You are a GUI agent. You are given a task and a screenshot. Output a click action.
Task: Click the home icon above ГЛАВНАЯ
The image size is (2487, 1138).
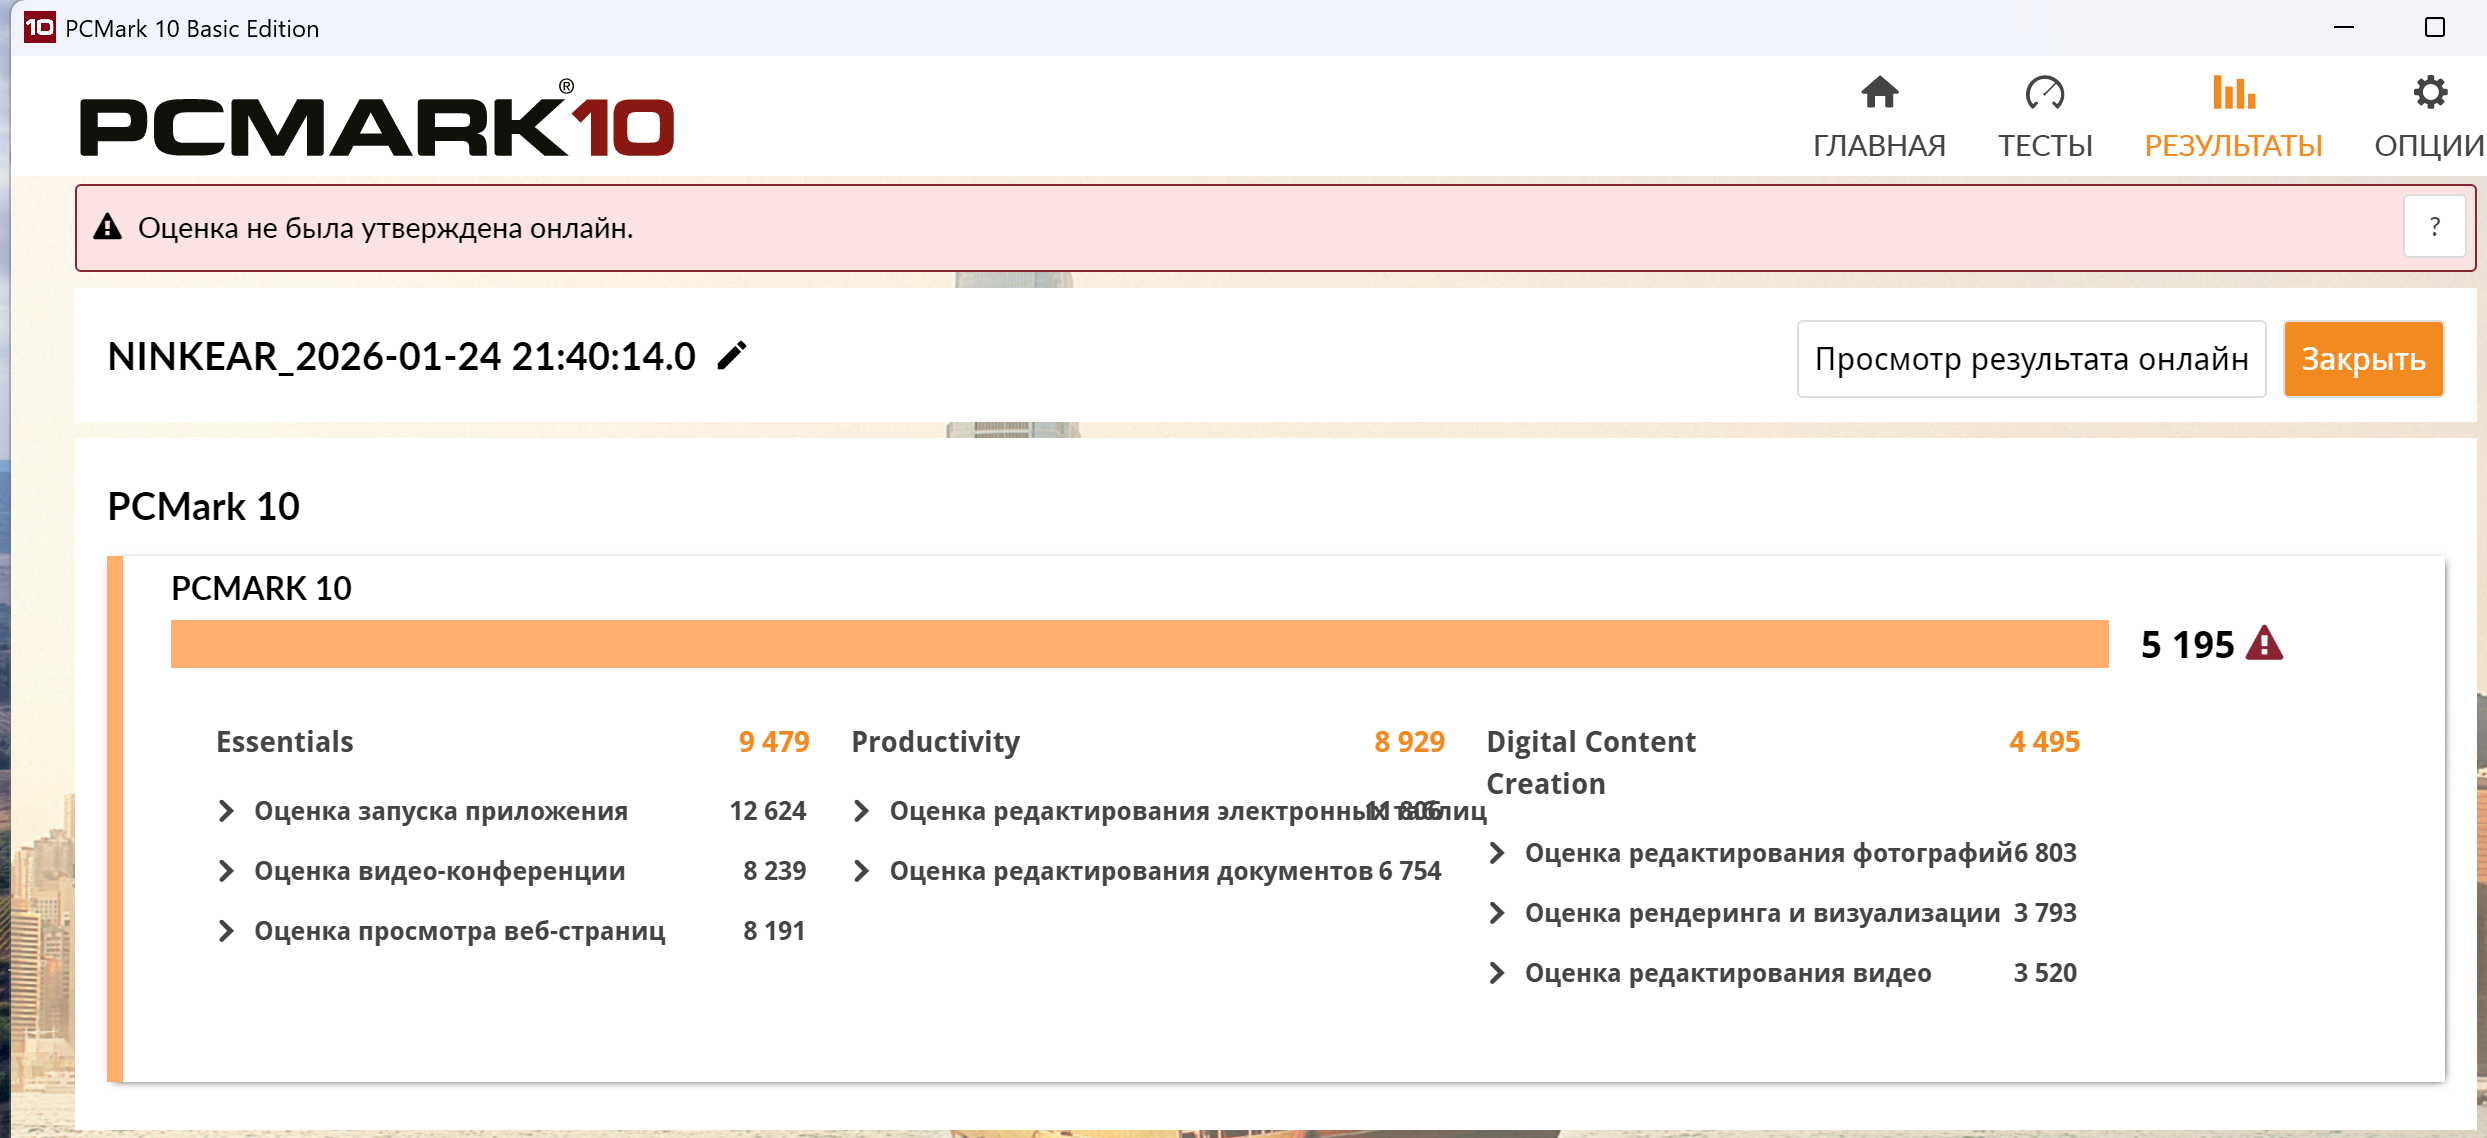point(1879,93)
